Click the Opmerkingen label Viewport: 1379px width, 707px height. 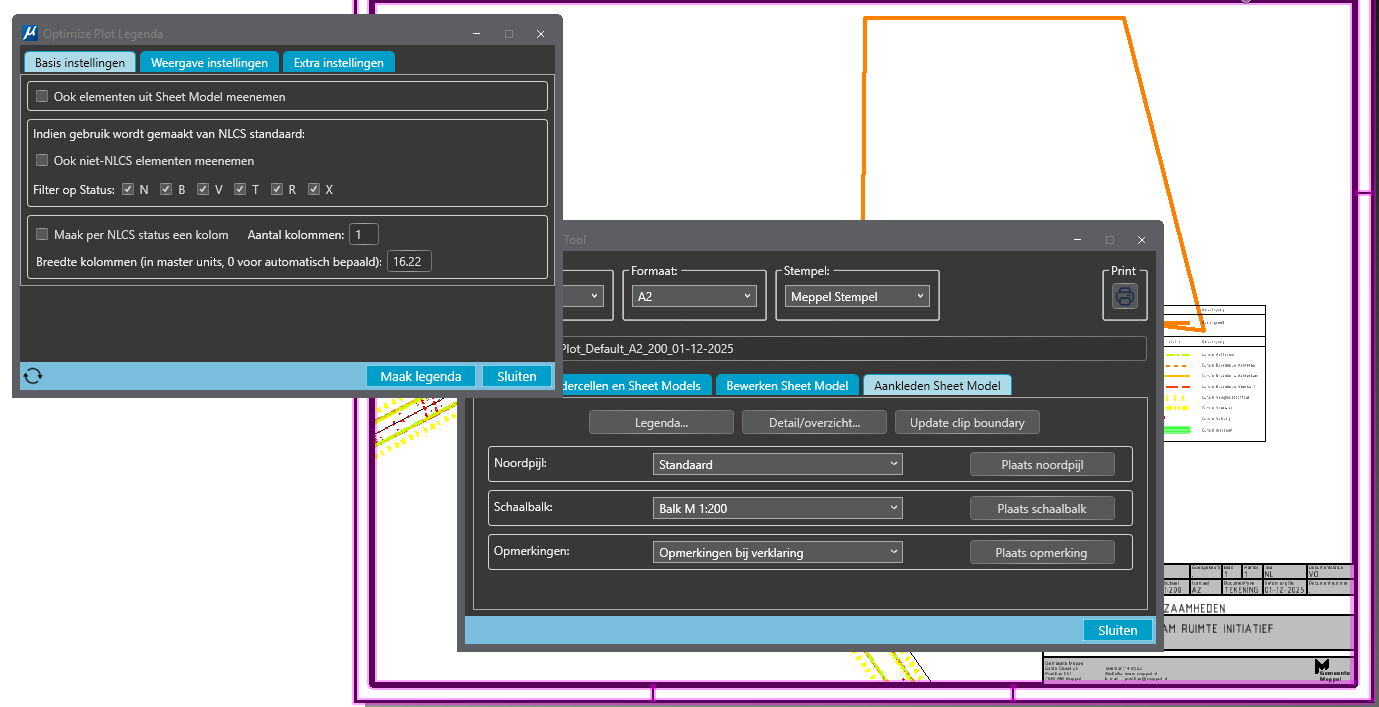[530, 551]
